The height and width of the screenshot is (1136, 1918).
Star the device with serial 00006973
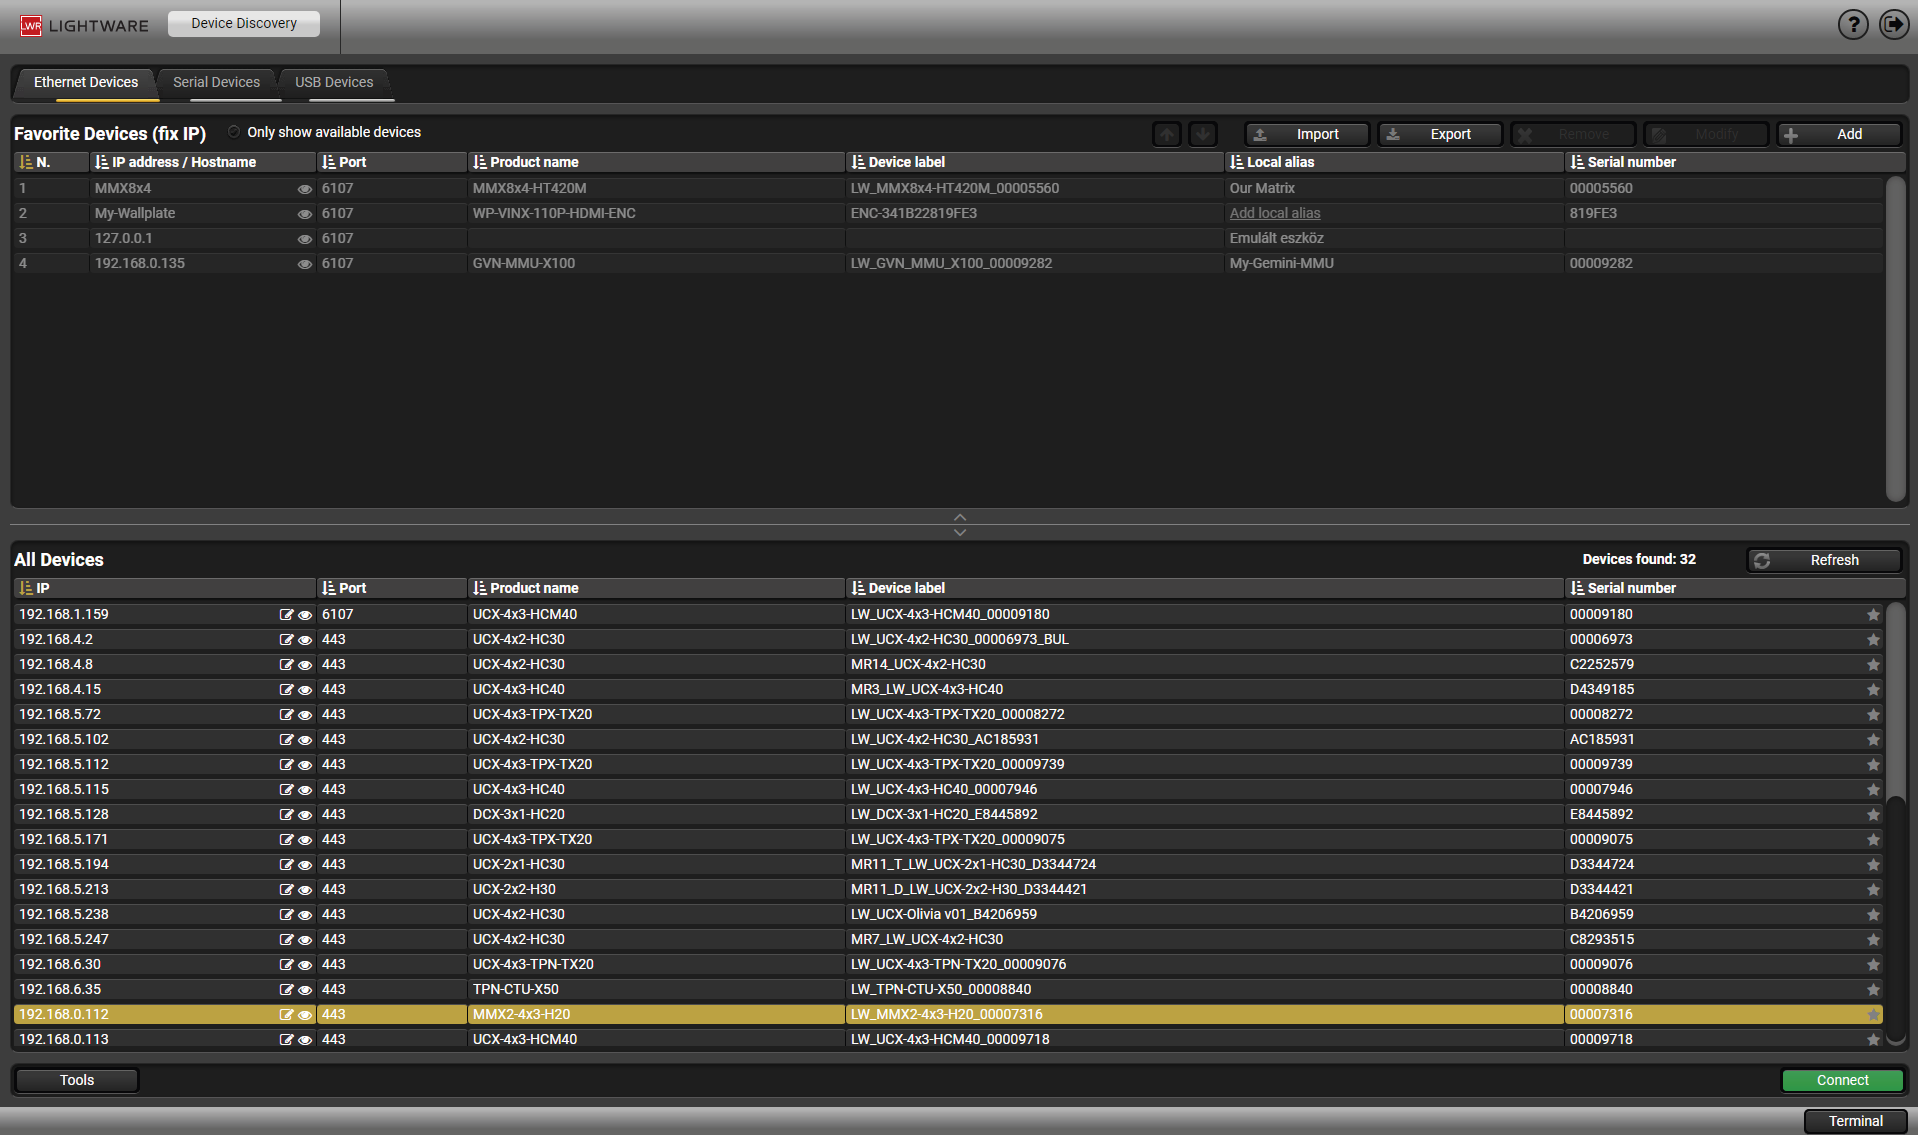pyautogui.click(x=1873, y=640)
